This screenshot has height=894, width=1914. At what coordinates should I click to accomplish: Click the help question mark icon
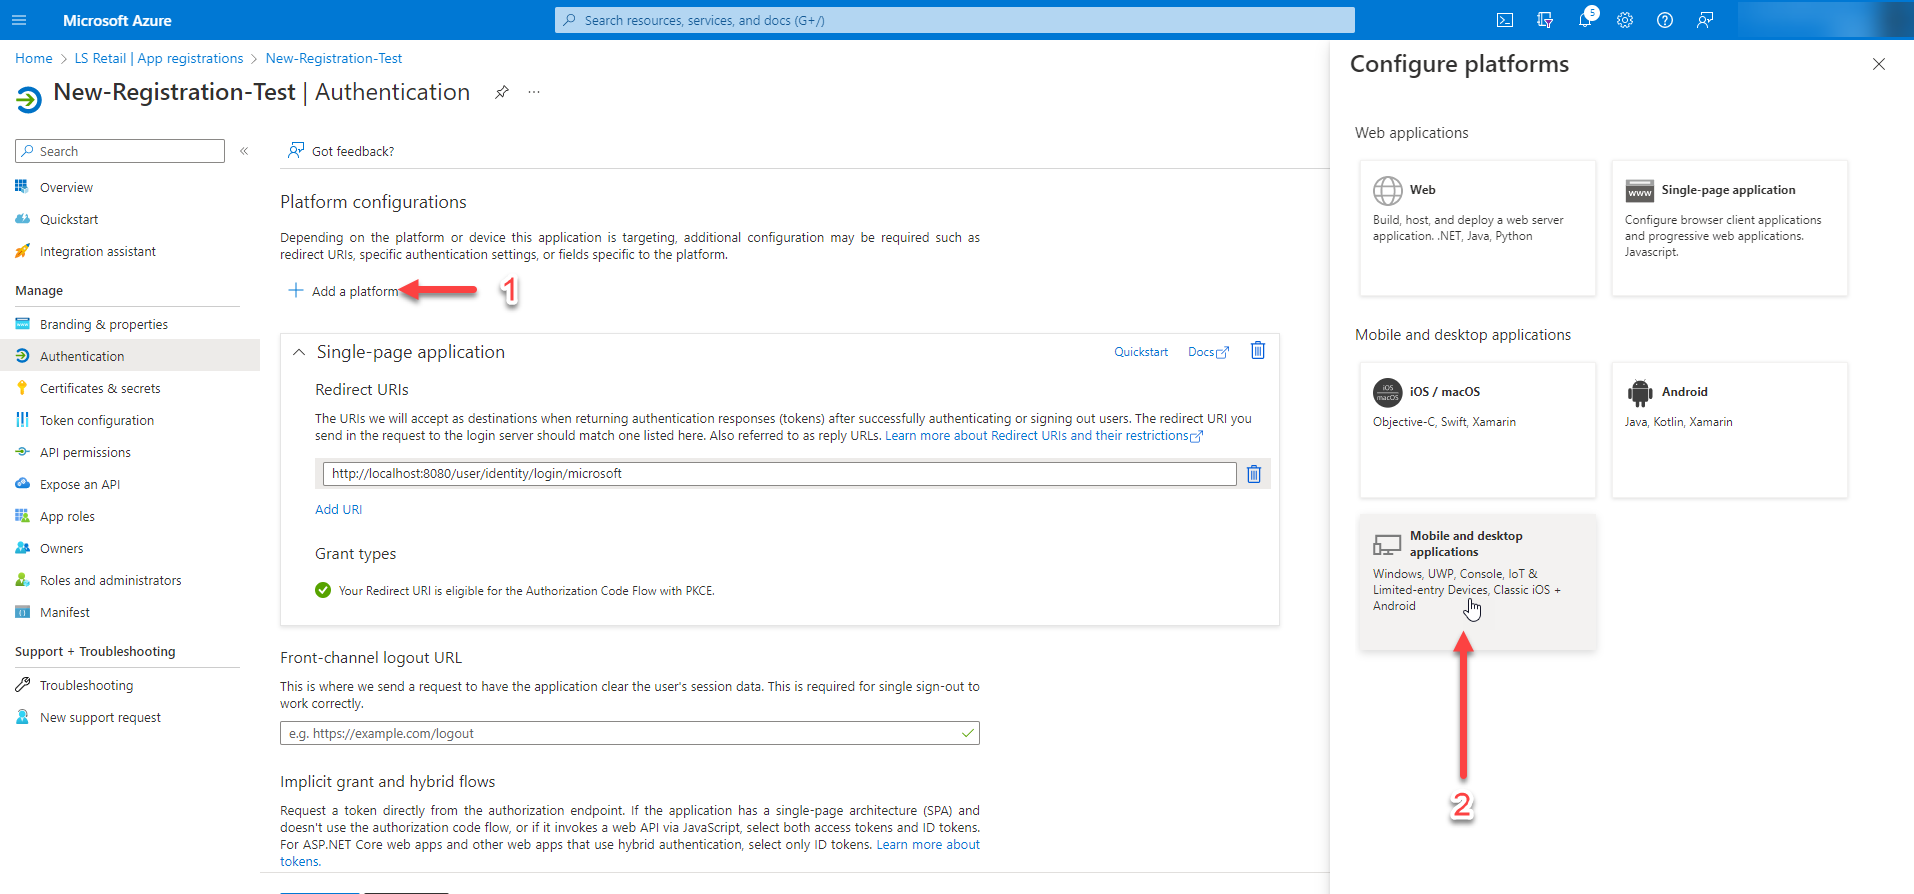1665,20
